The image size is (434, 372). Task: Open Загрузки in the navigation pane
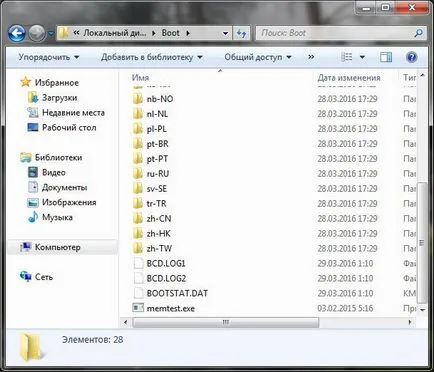53,97
